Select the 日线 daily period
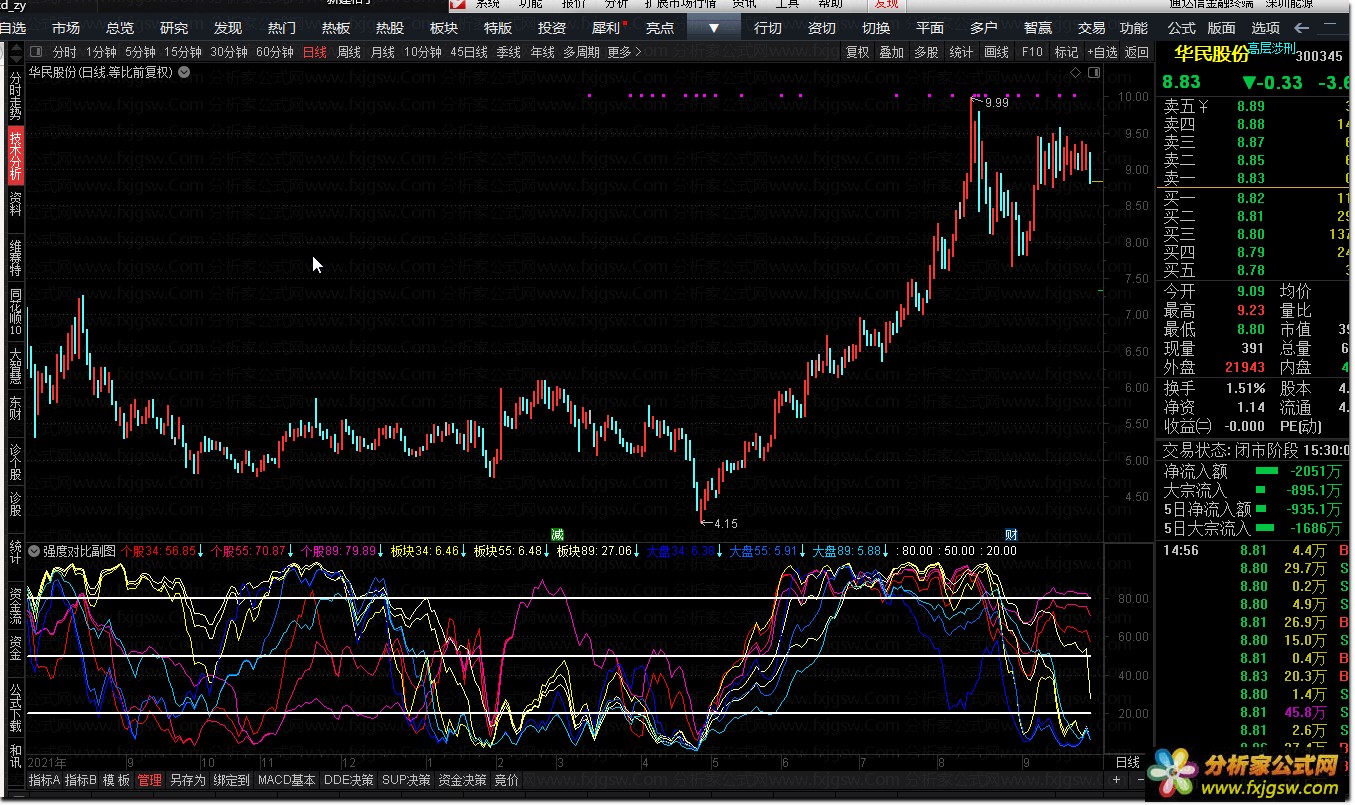This screenshot has height=805, width=1355. click(314, 52)
